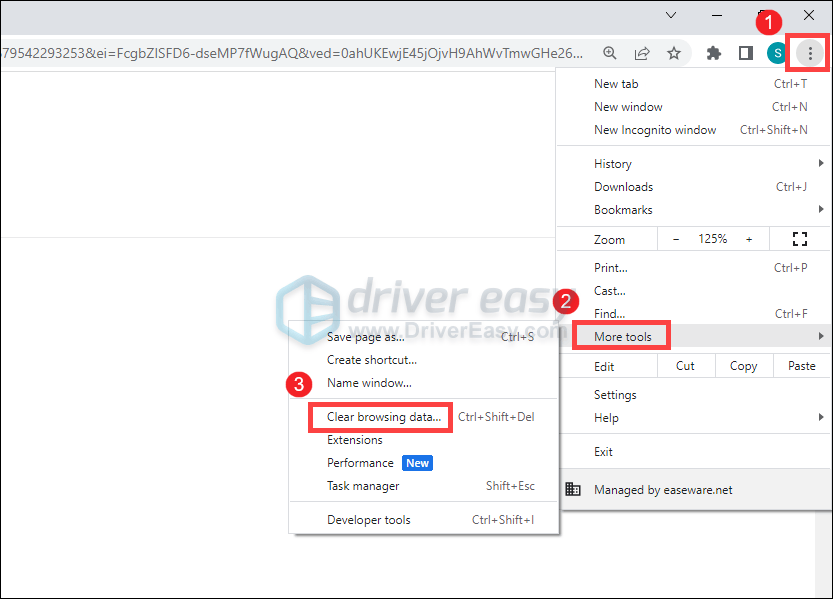Select Clear browsing data
Viewport: 833px width, 599px height.
point(384,417)
